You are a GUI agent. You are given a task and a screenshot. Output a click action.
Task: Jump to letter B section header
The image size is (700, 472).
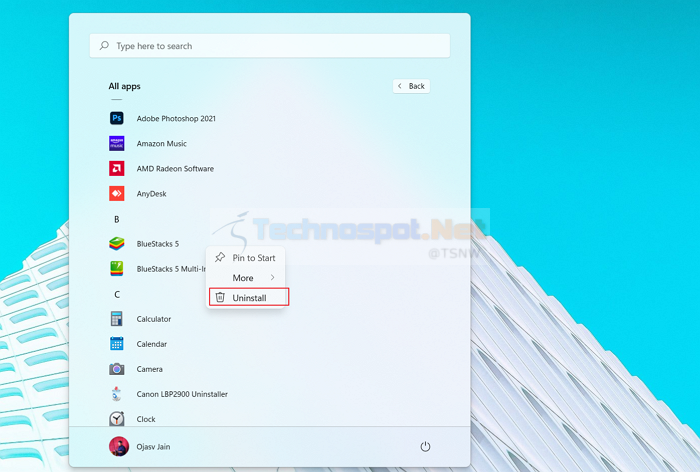coord(117,219)
